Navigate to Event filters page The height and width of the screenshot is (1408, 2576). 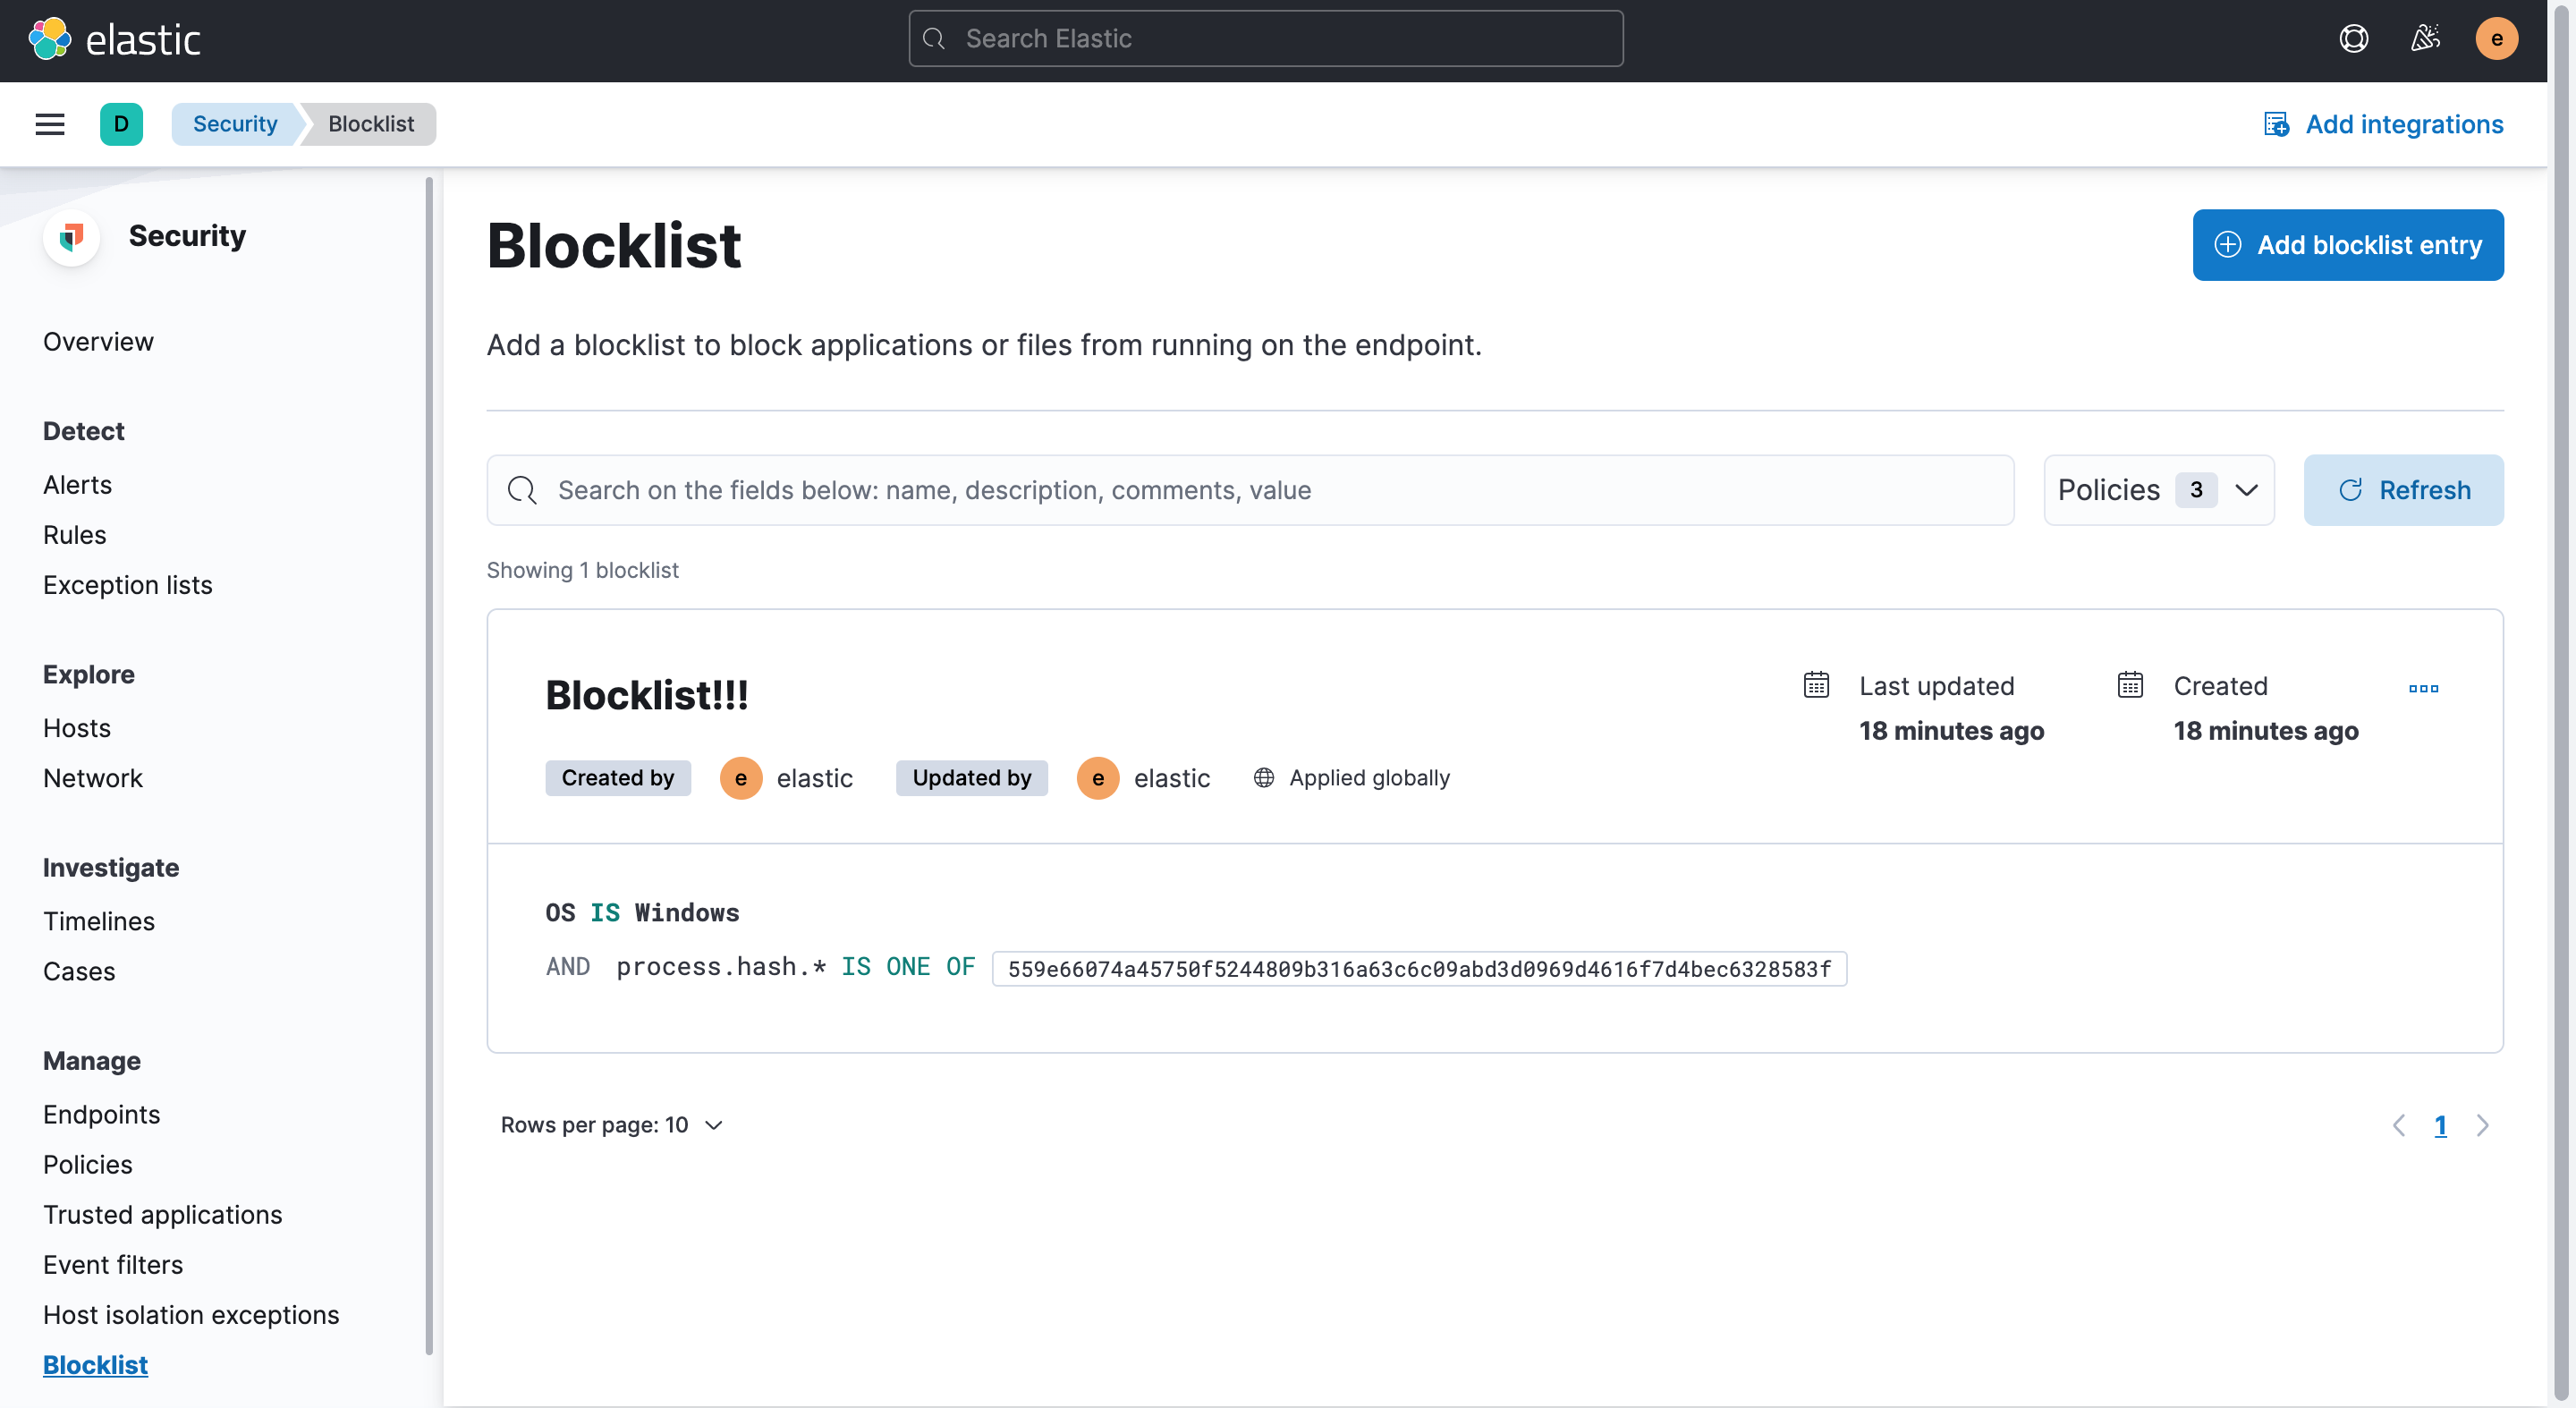(x=113, y=1264)
